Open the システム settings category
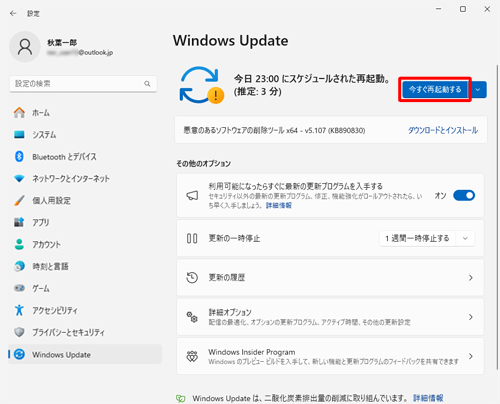This screenshot has width=500, height=404. (x=85, y=134)
